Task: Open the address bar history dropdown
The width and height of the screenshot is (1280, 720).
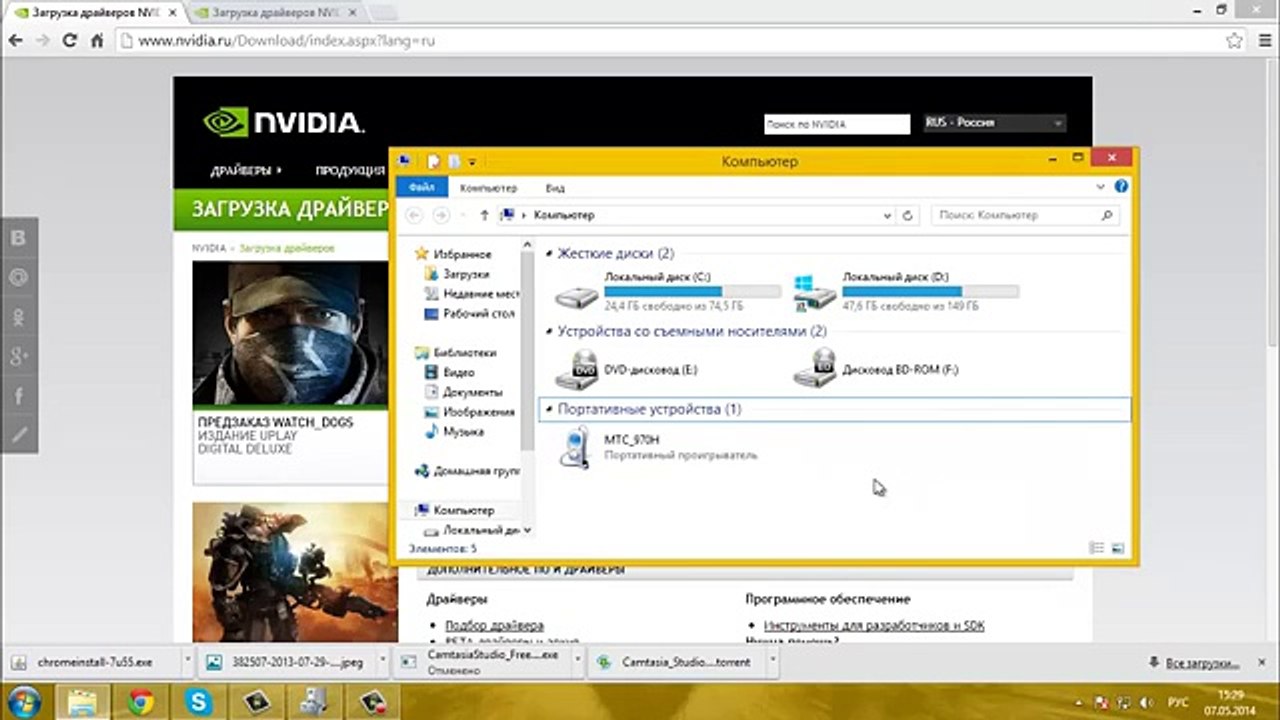Action: (887, 215)
